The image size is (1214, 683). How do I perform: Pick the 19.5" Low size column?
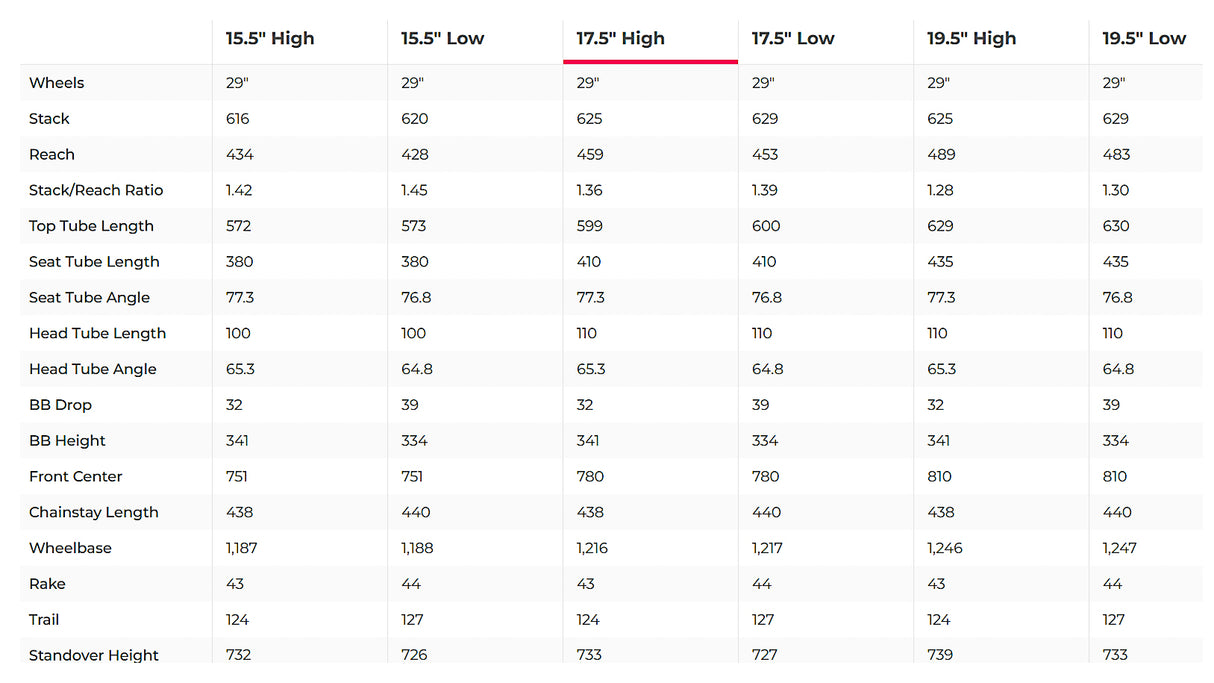[1144, 39]
